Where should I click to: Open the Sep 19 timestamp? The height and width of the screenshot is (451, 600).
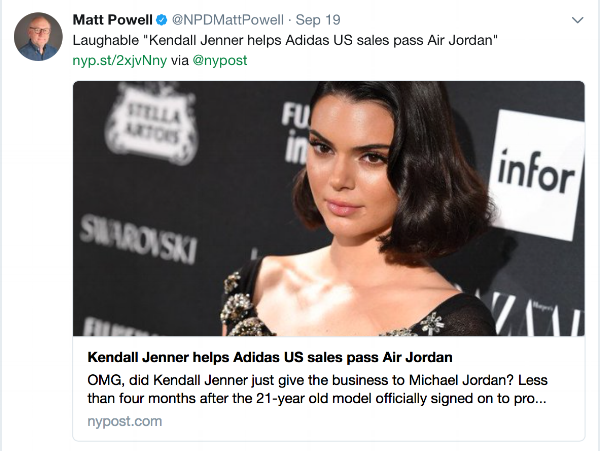[x=318, y=20]
